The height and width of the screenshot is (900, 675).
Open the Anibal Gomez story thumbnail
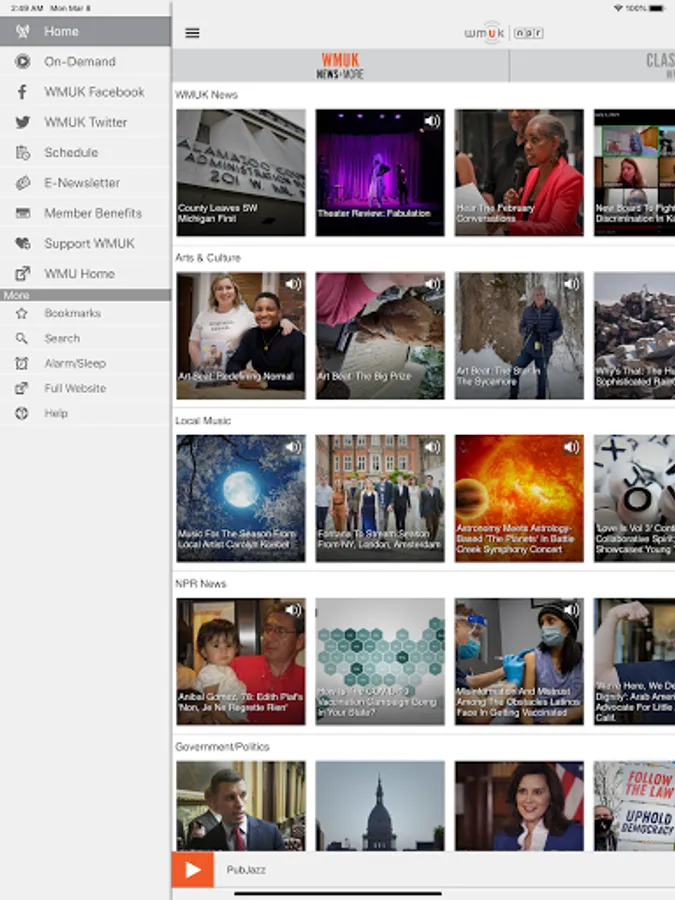[x=241, y=662]
